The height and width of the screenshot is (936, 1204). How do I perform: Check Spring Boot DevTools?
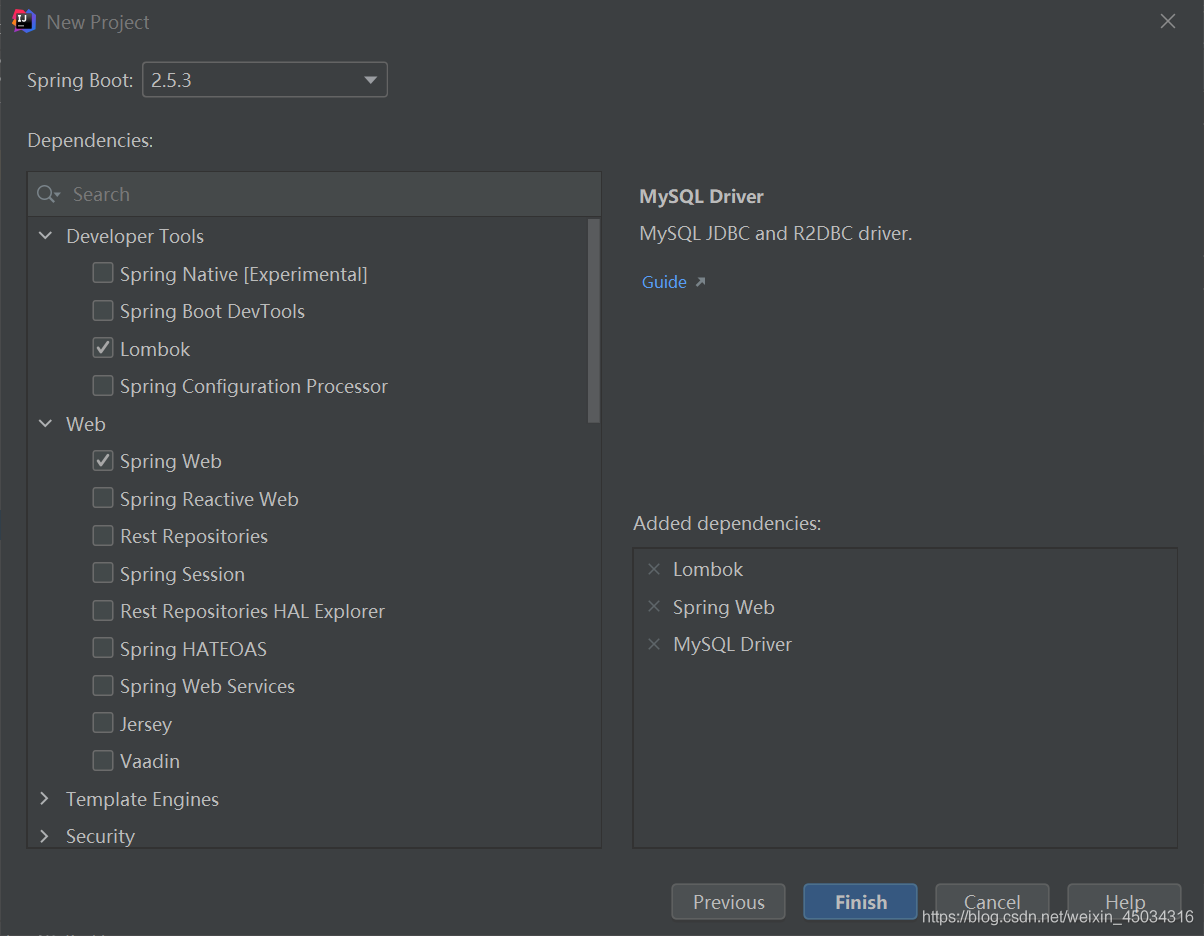point(103,311)
